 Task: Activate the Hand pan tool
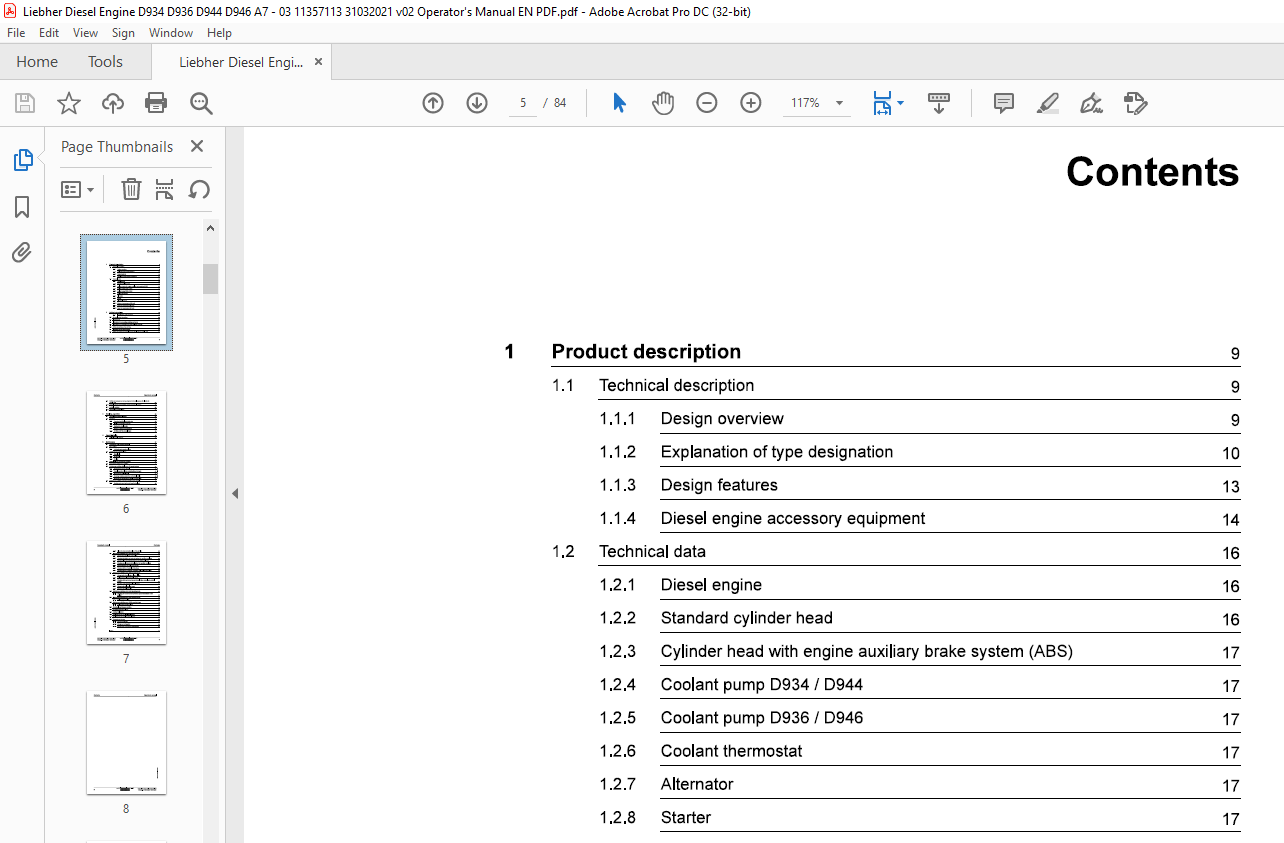pyautogui.click(x=663, y=103)
